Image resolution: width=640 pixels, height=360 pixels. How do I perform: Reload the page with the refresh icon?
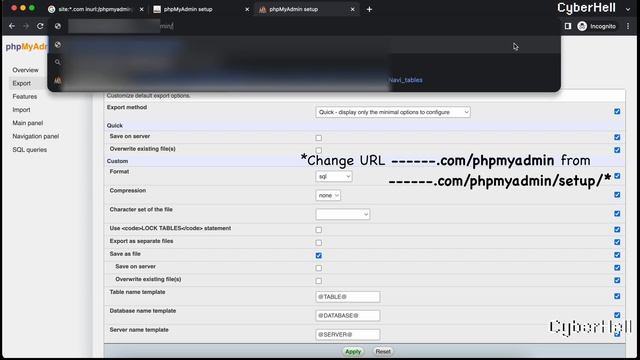click(x=40, y=26)
